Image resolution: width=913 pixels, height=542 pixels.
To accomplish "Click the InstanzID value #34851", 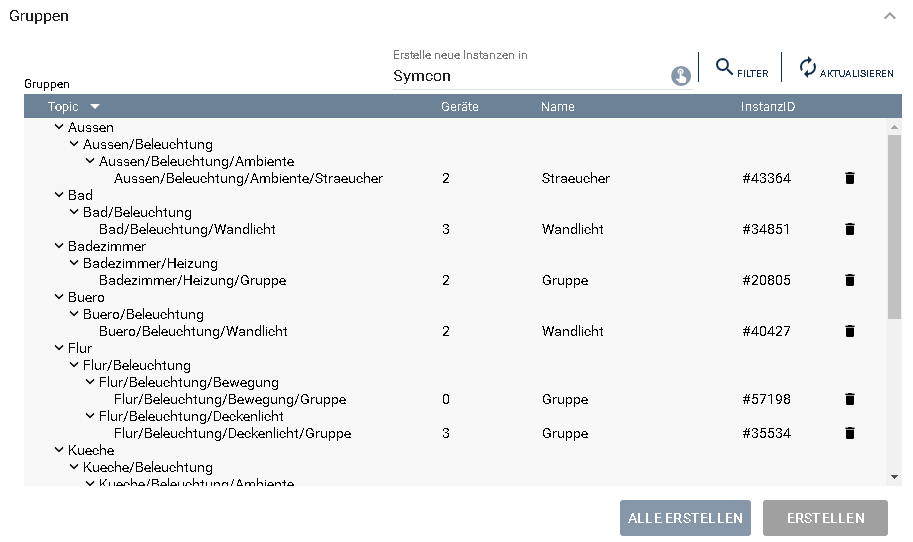I will tap(766, 229).
